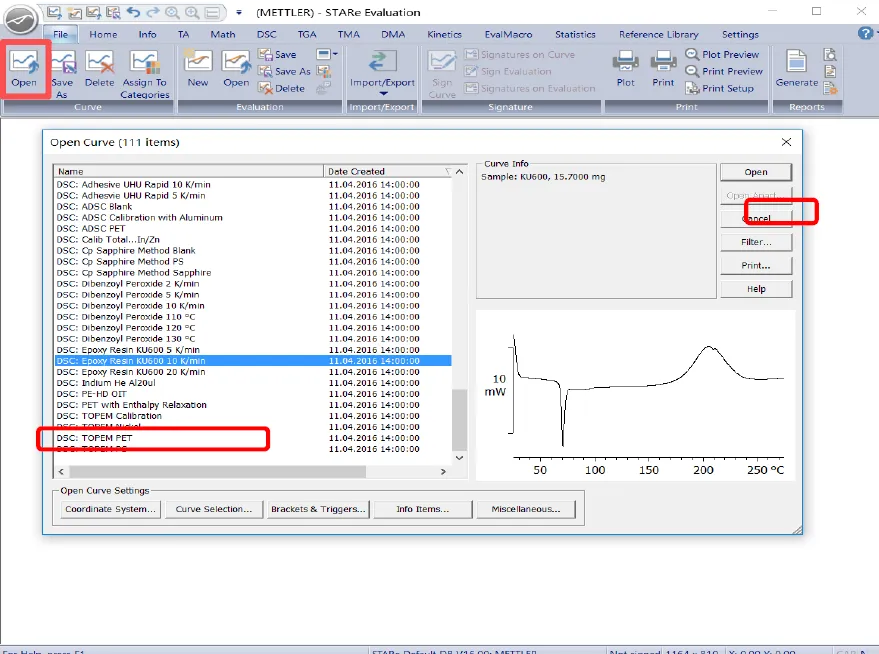This screenshot has width=879, height=654.
Task: Click the Name column header
Action: pos(188,171)
